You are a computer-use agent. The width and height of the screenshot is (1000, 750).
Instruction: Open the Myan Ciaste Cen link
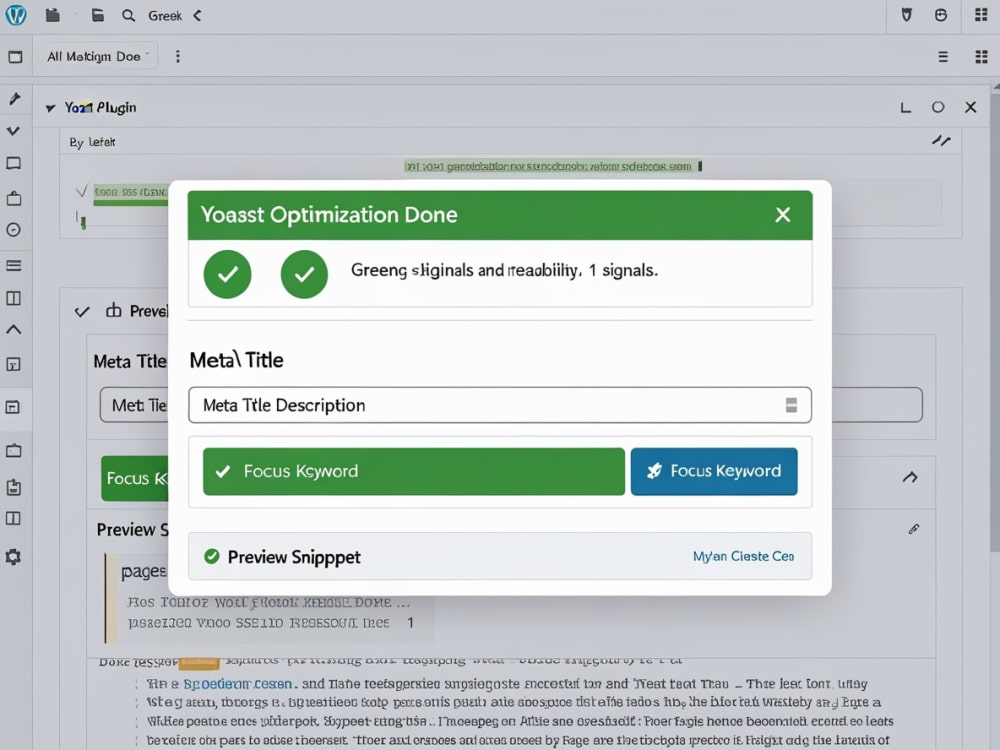coord(744,556)
